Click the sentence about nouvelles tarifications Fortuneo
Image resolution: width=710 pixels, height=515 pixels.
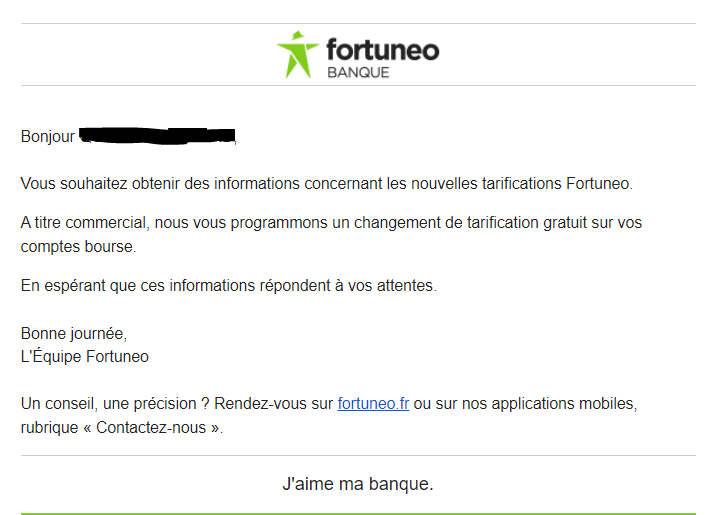pos(326,183)
